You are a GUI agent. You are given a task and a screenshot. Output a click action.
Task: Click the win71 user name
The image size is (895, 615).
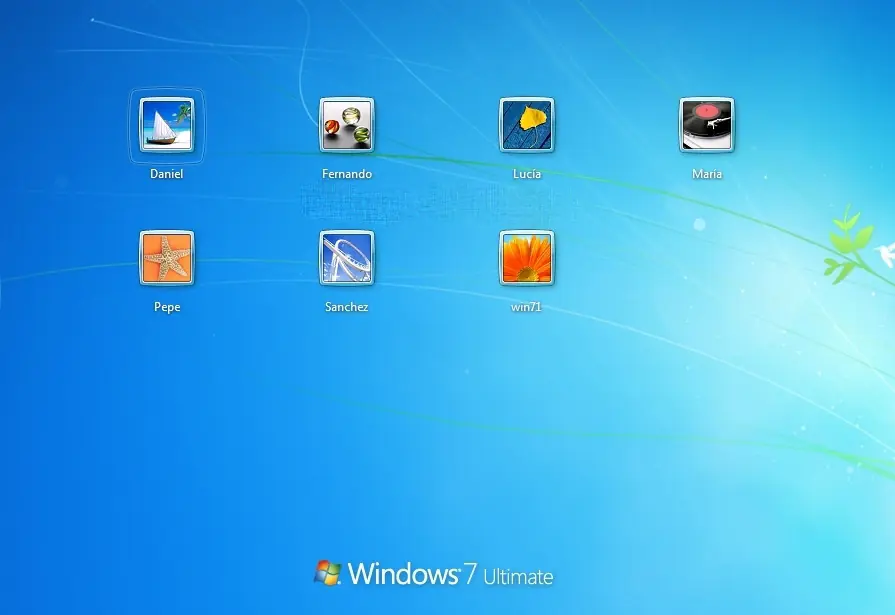click(x=526, y=307)
